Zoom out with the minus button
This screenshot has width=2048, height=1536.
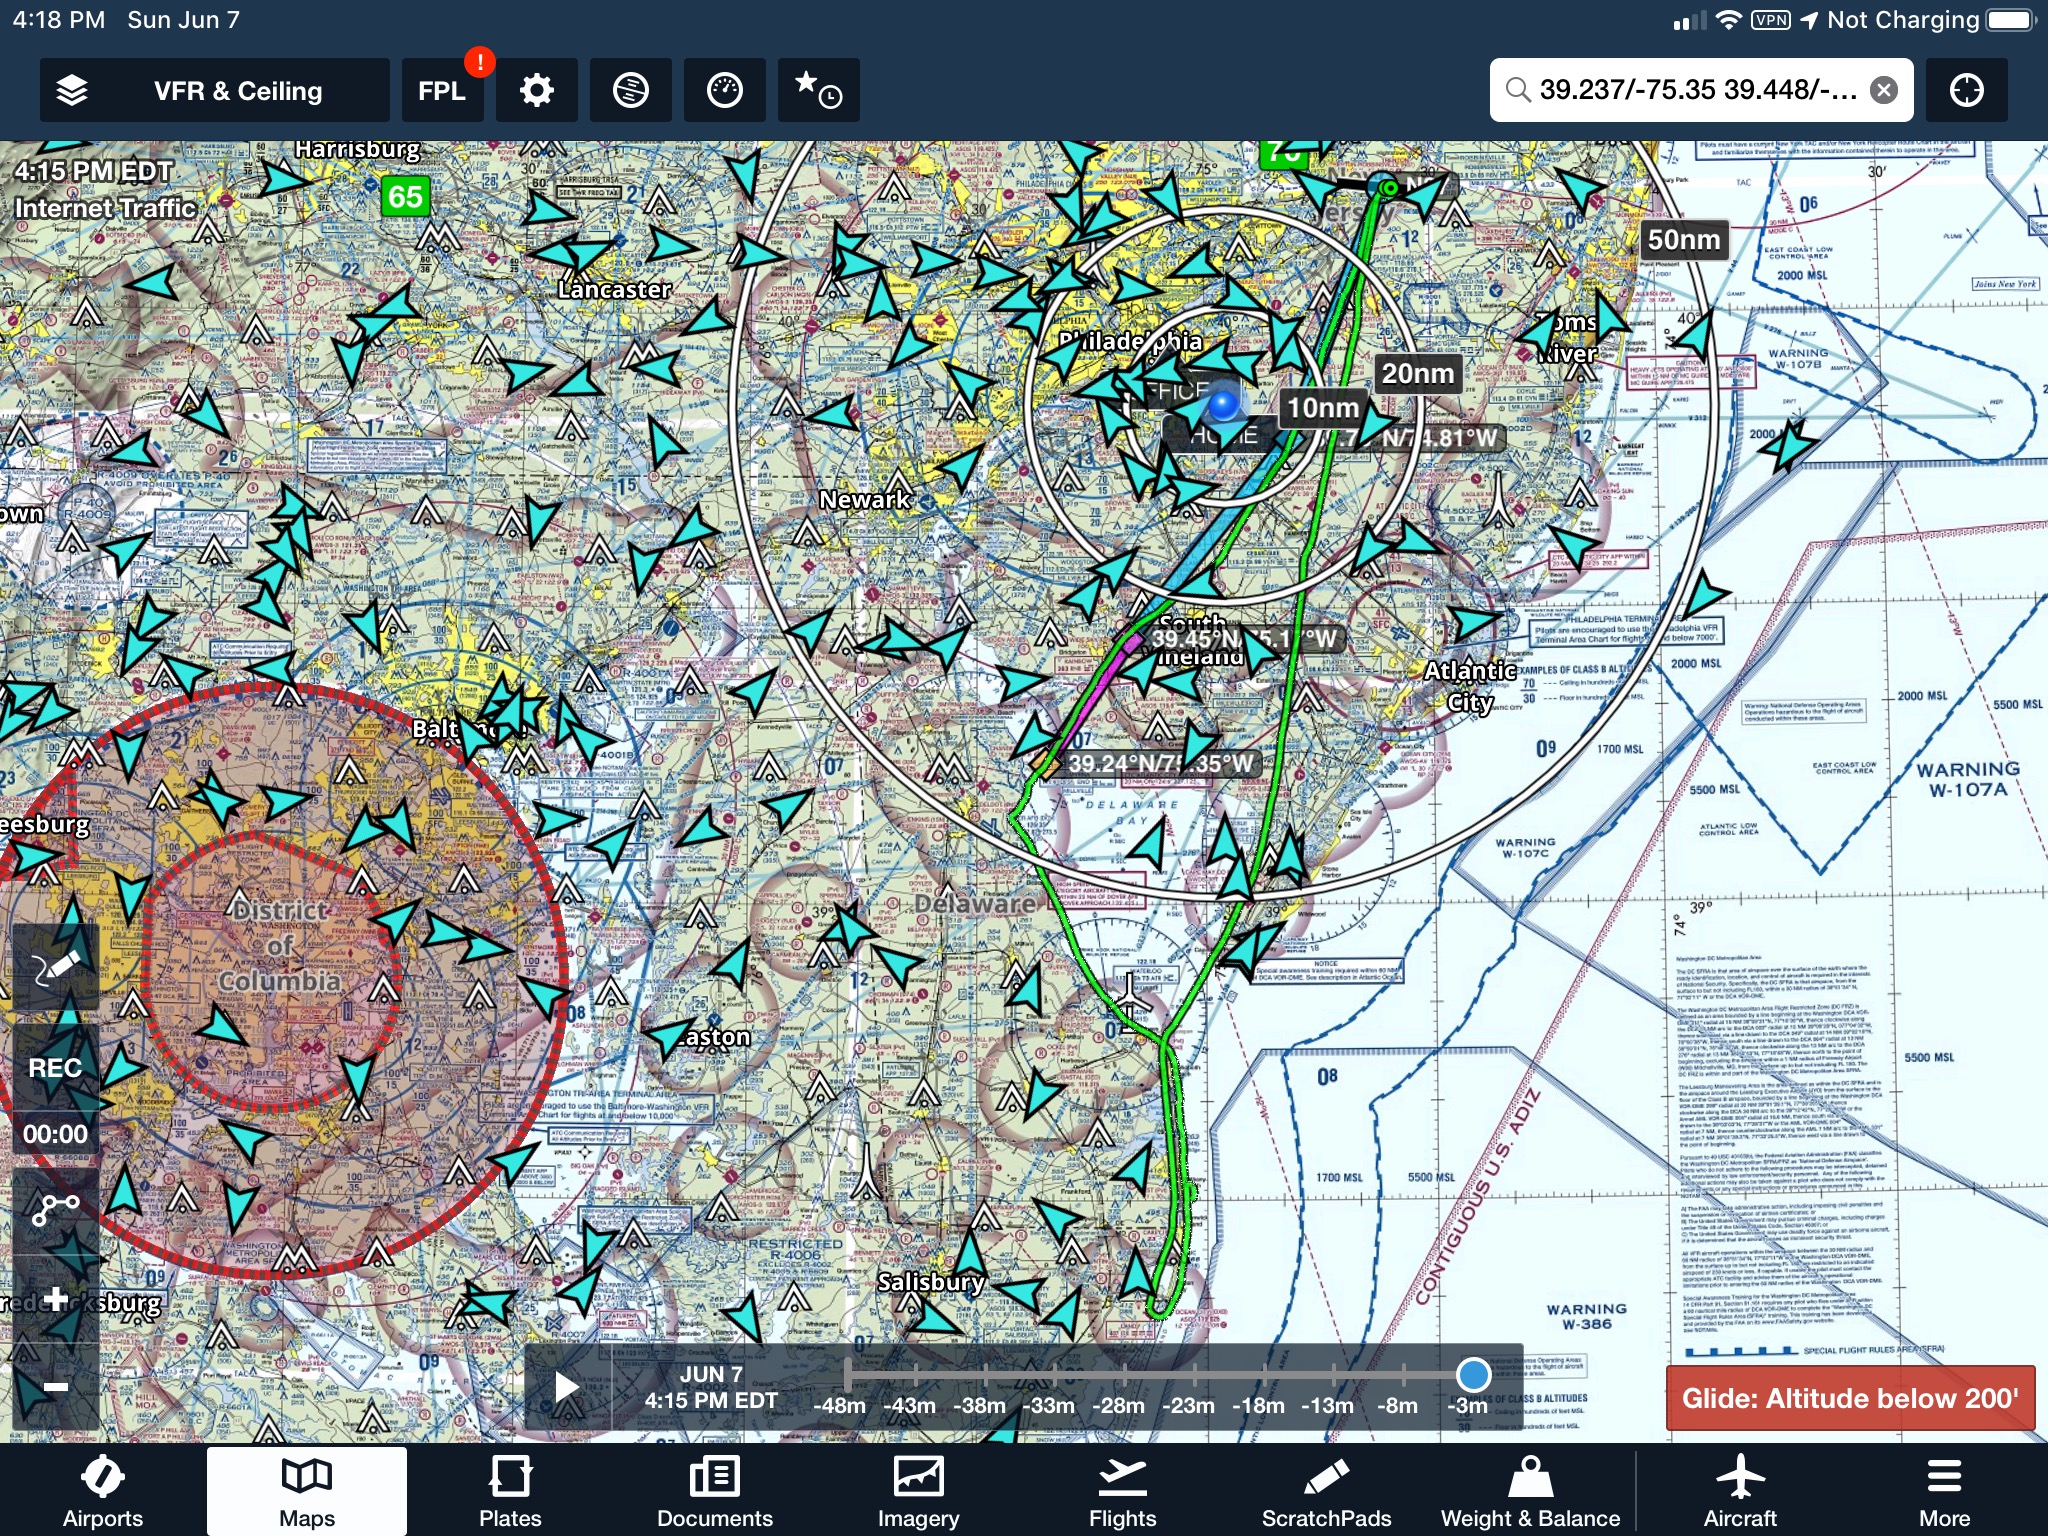coord(56,1386)
